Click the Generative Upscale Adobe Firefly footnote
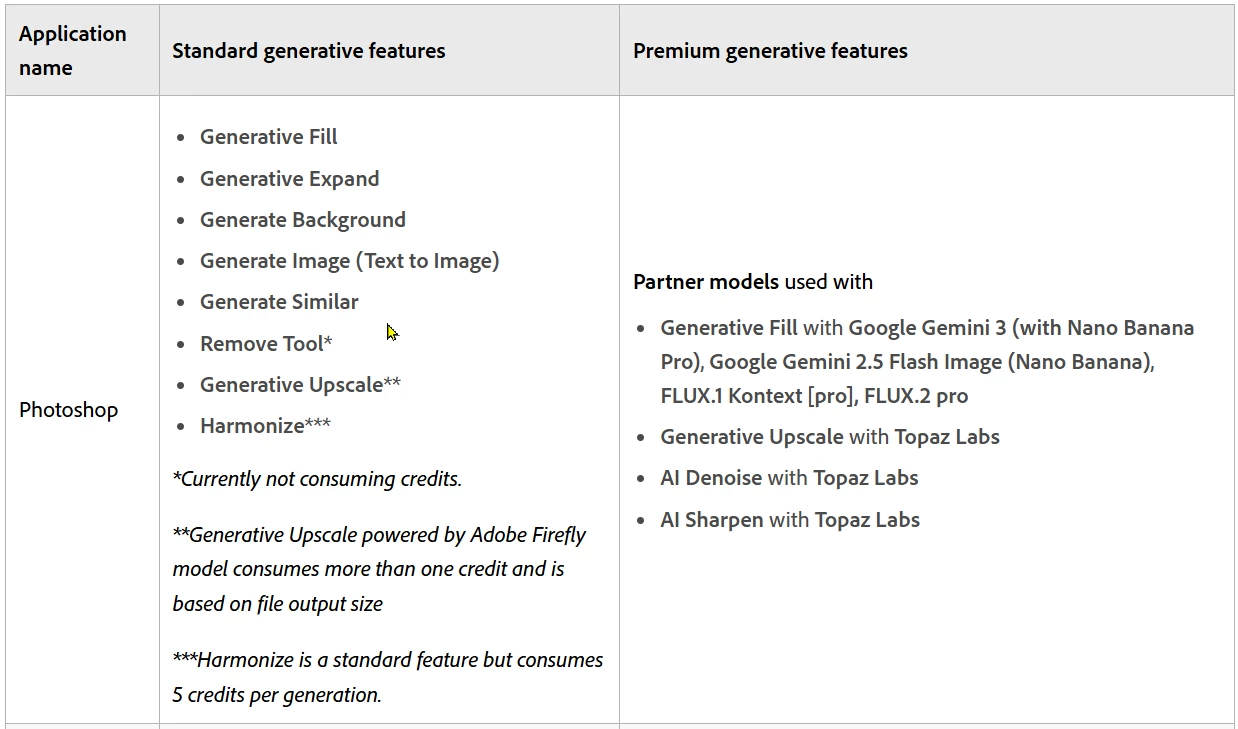1238x729 pixels. (379, 569)
